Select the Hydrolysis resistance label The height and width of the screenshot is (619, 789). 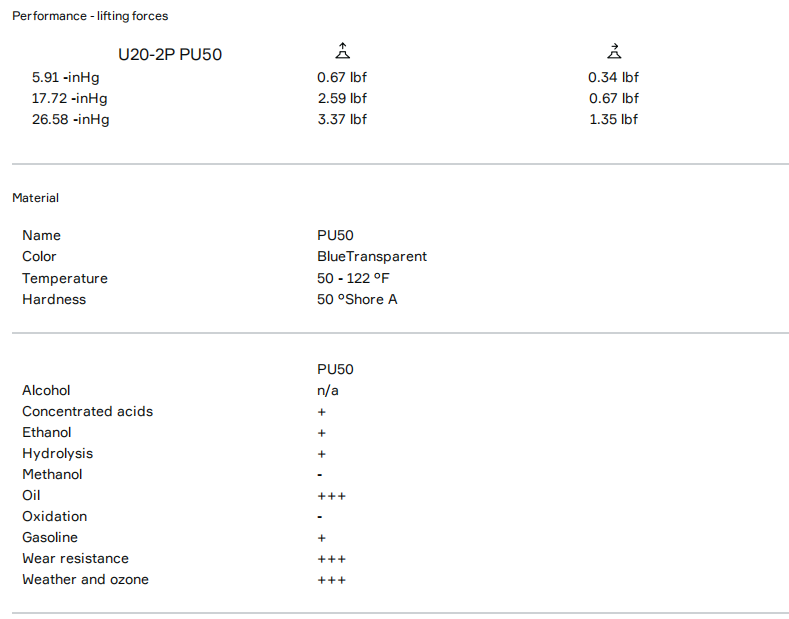[x=57, y=453]
